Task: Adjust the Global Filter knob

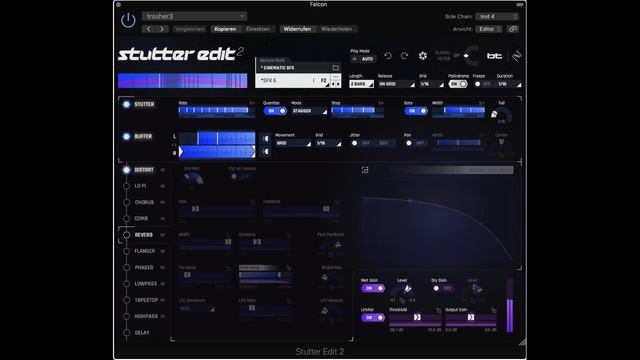Action: tap(471, 56)
